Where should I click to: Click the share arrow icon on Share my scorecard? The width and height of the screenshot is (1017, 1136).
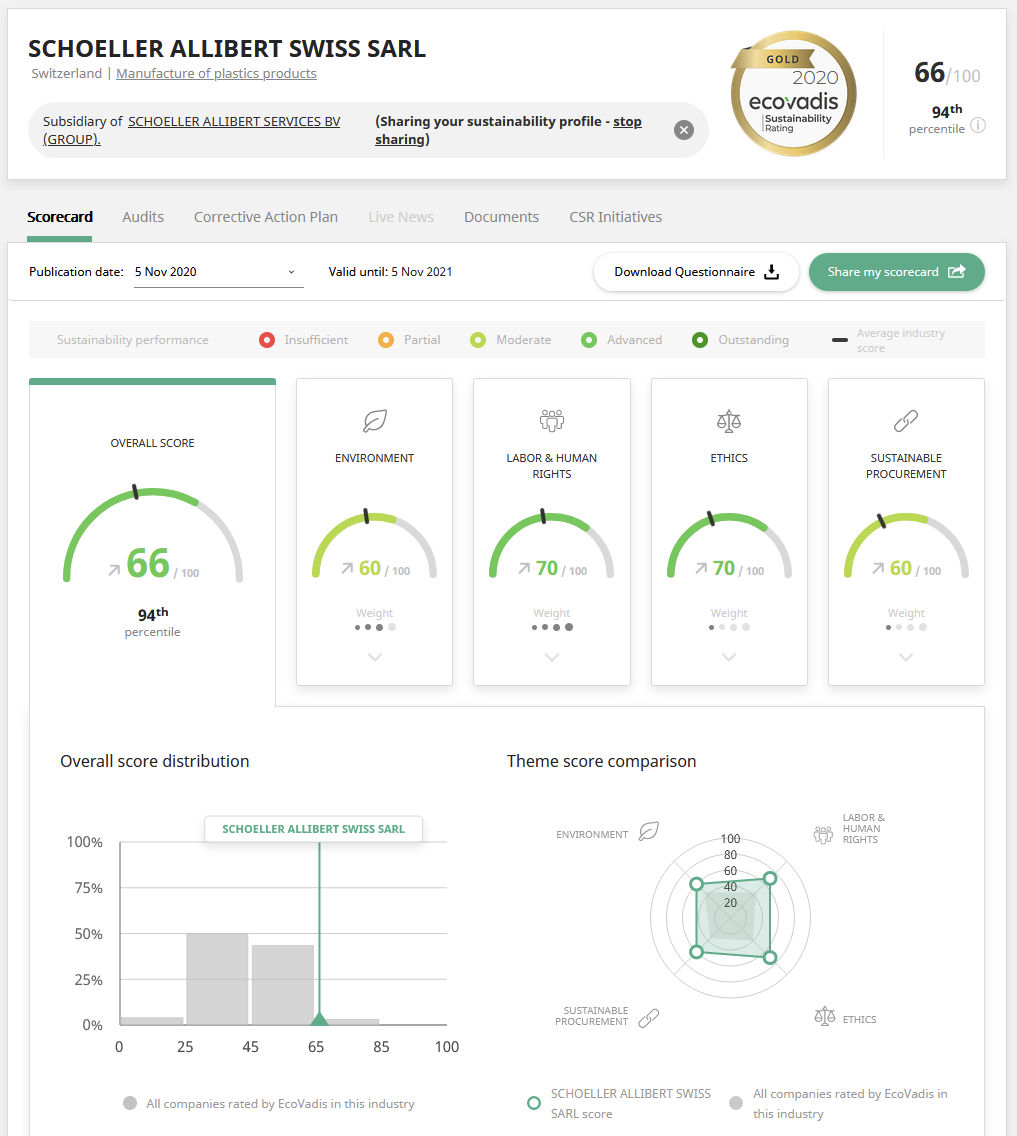pos(957,272)
